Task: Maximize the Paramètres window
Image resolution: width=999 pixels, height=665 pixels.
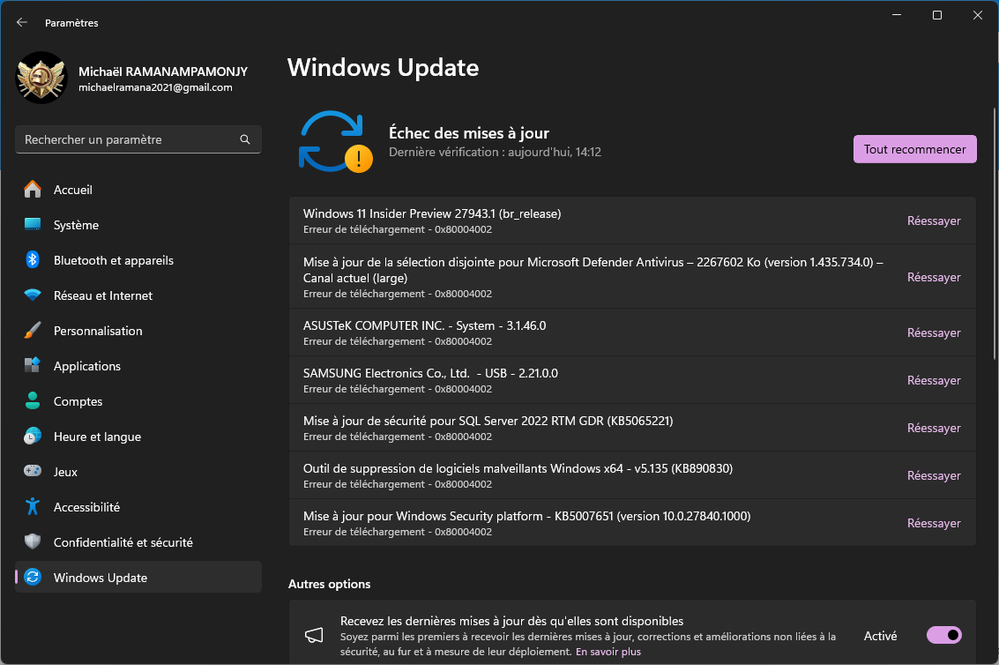Action: pos(937,15)
